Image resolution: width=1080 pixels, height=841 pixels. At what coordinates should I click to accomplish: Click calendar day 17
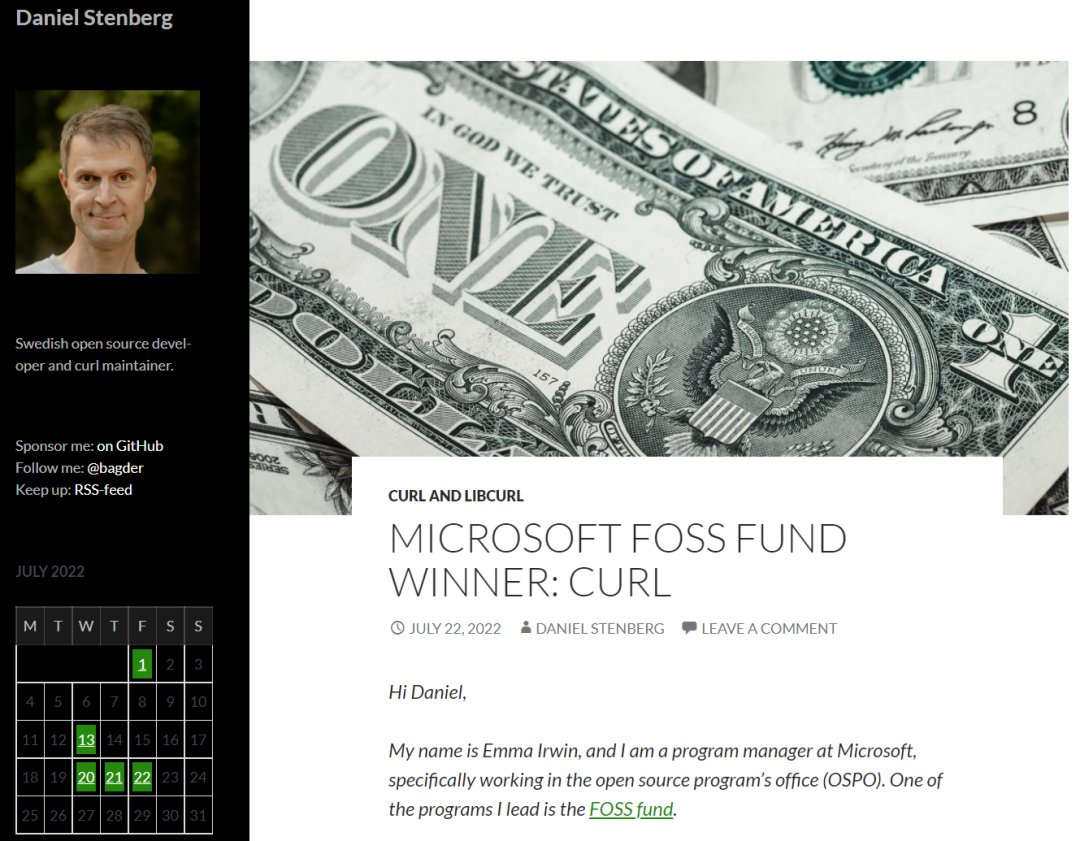pyautogui.click(x=198, y=740)
